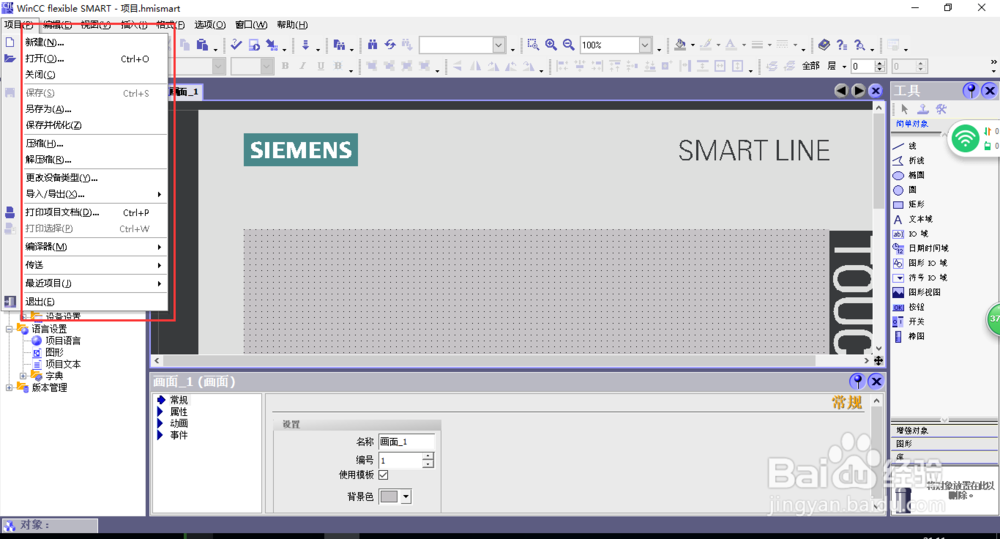Choose Compress (压缩) menu entry
Screen dimensions: 1000x539
pos(94,144)
